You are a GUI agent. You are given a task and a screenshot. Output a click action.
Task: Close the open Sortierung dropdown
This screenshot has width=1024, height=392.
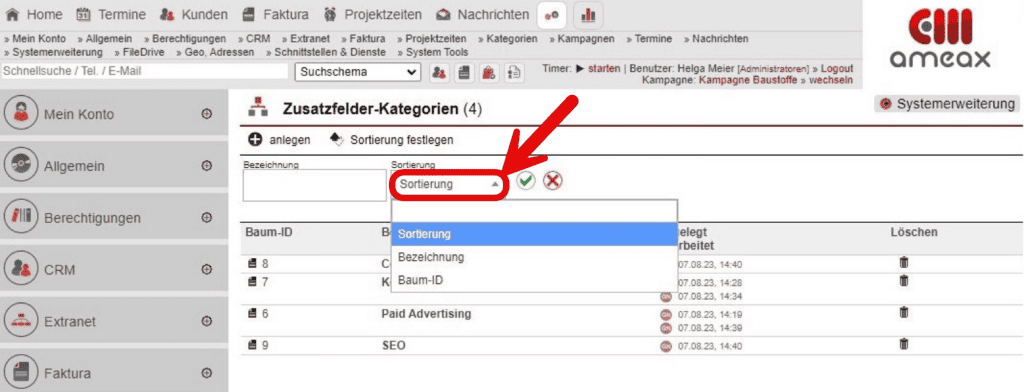coord(448,185)
